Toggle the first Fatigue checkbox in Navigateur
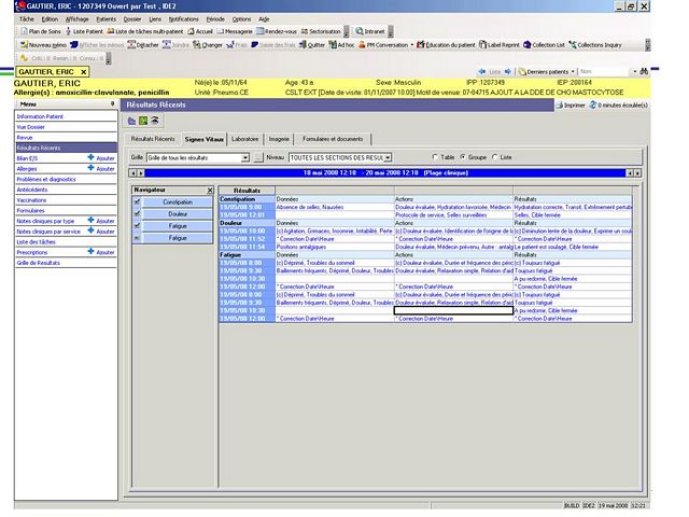 click(x=137, y=226)
